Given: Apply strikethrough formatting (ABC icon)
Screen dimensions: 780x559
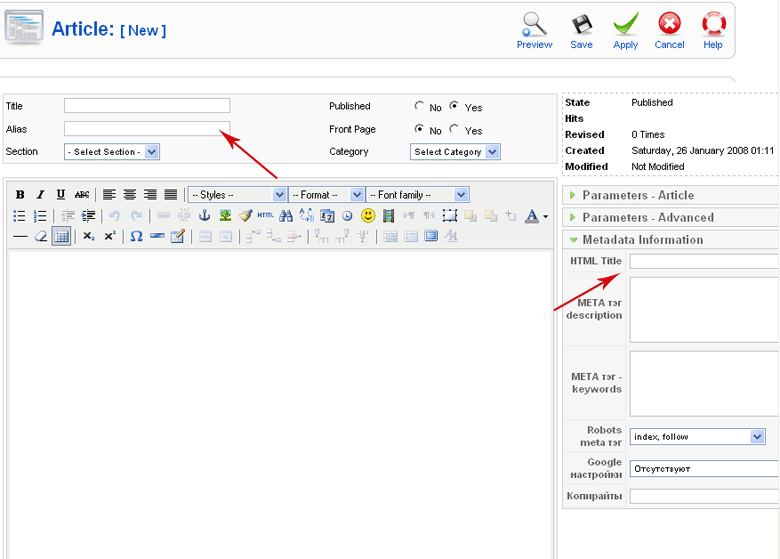Looking at the screenshot, I should [82, 194].
